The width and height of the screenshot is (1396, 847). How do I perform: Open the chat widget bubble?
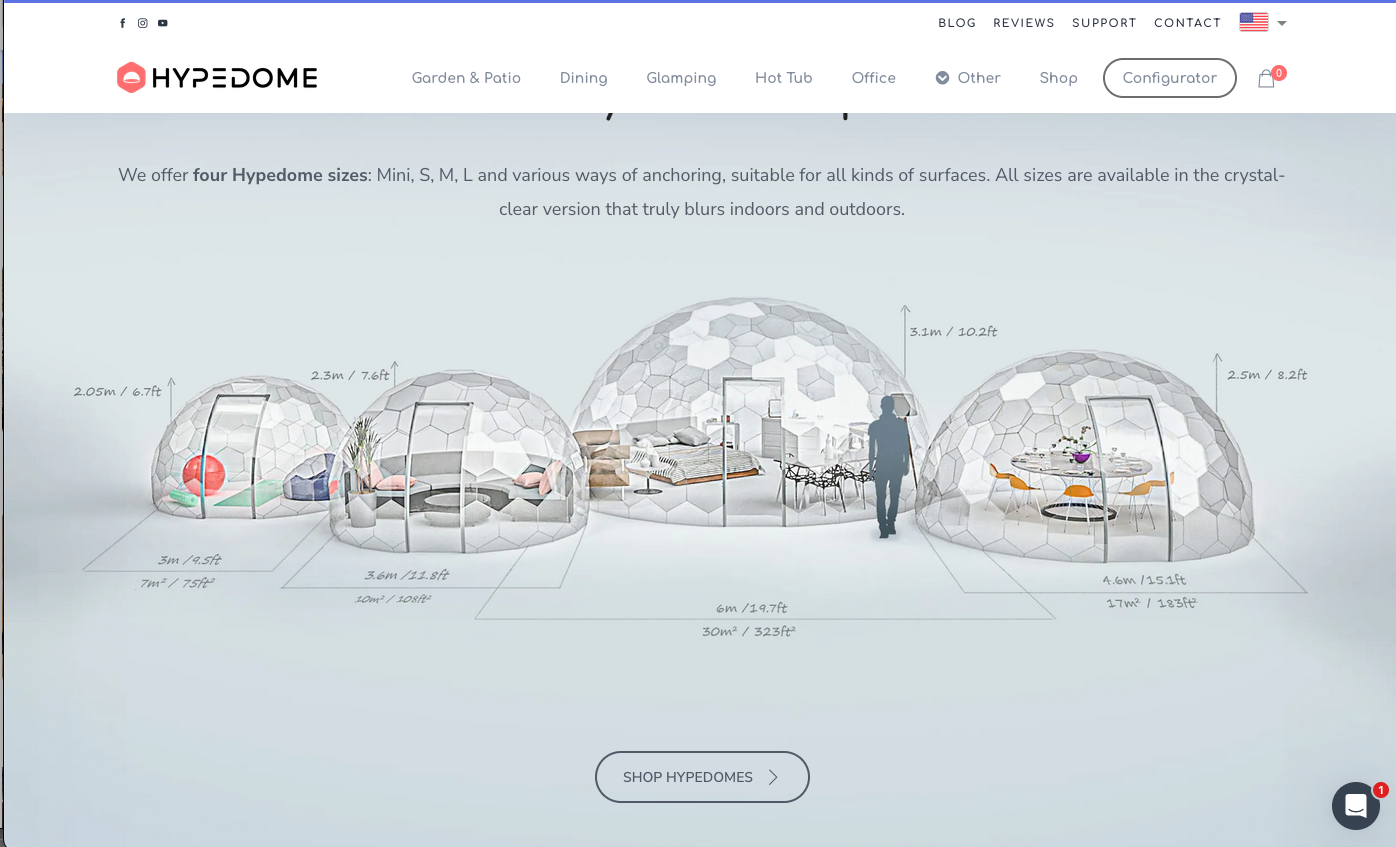(x=1356, y=806)
